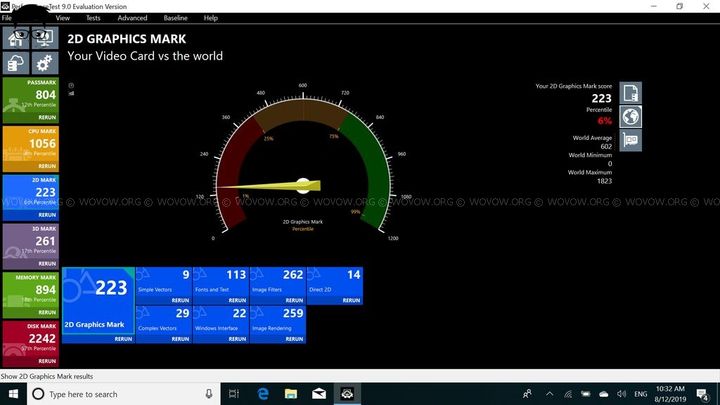The image size is (720, 405).
Task: Select the world globe comparison icon
Action: pos(631,116)
